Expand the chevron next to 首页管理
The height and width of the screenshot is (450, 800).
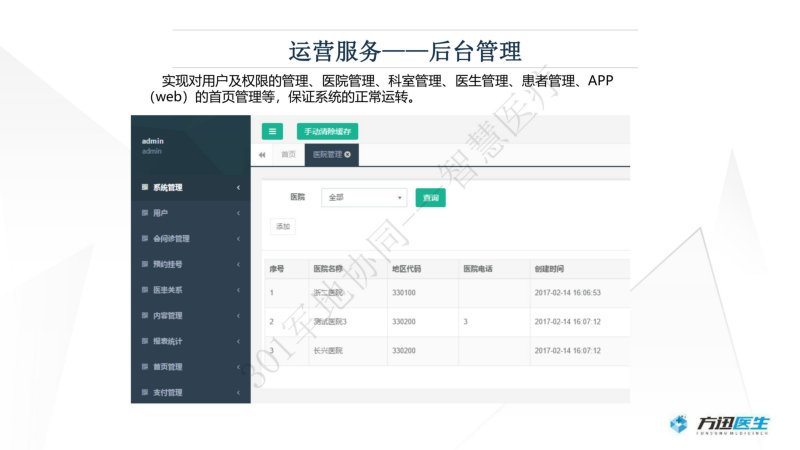pyautogui.click(x=238, y=367)
